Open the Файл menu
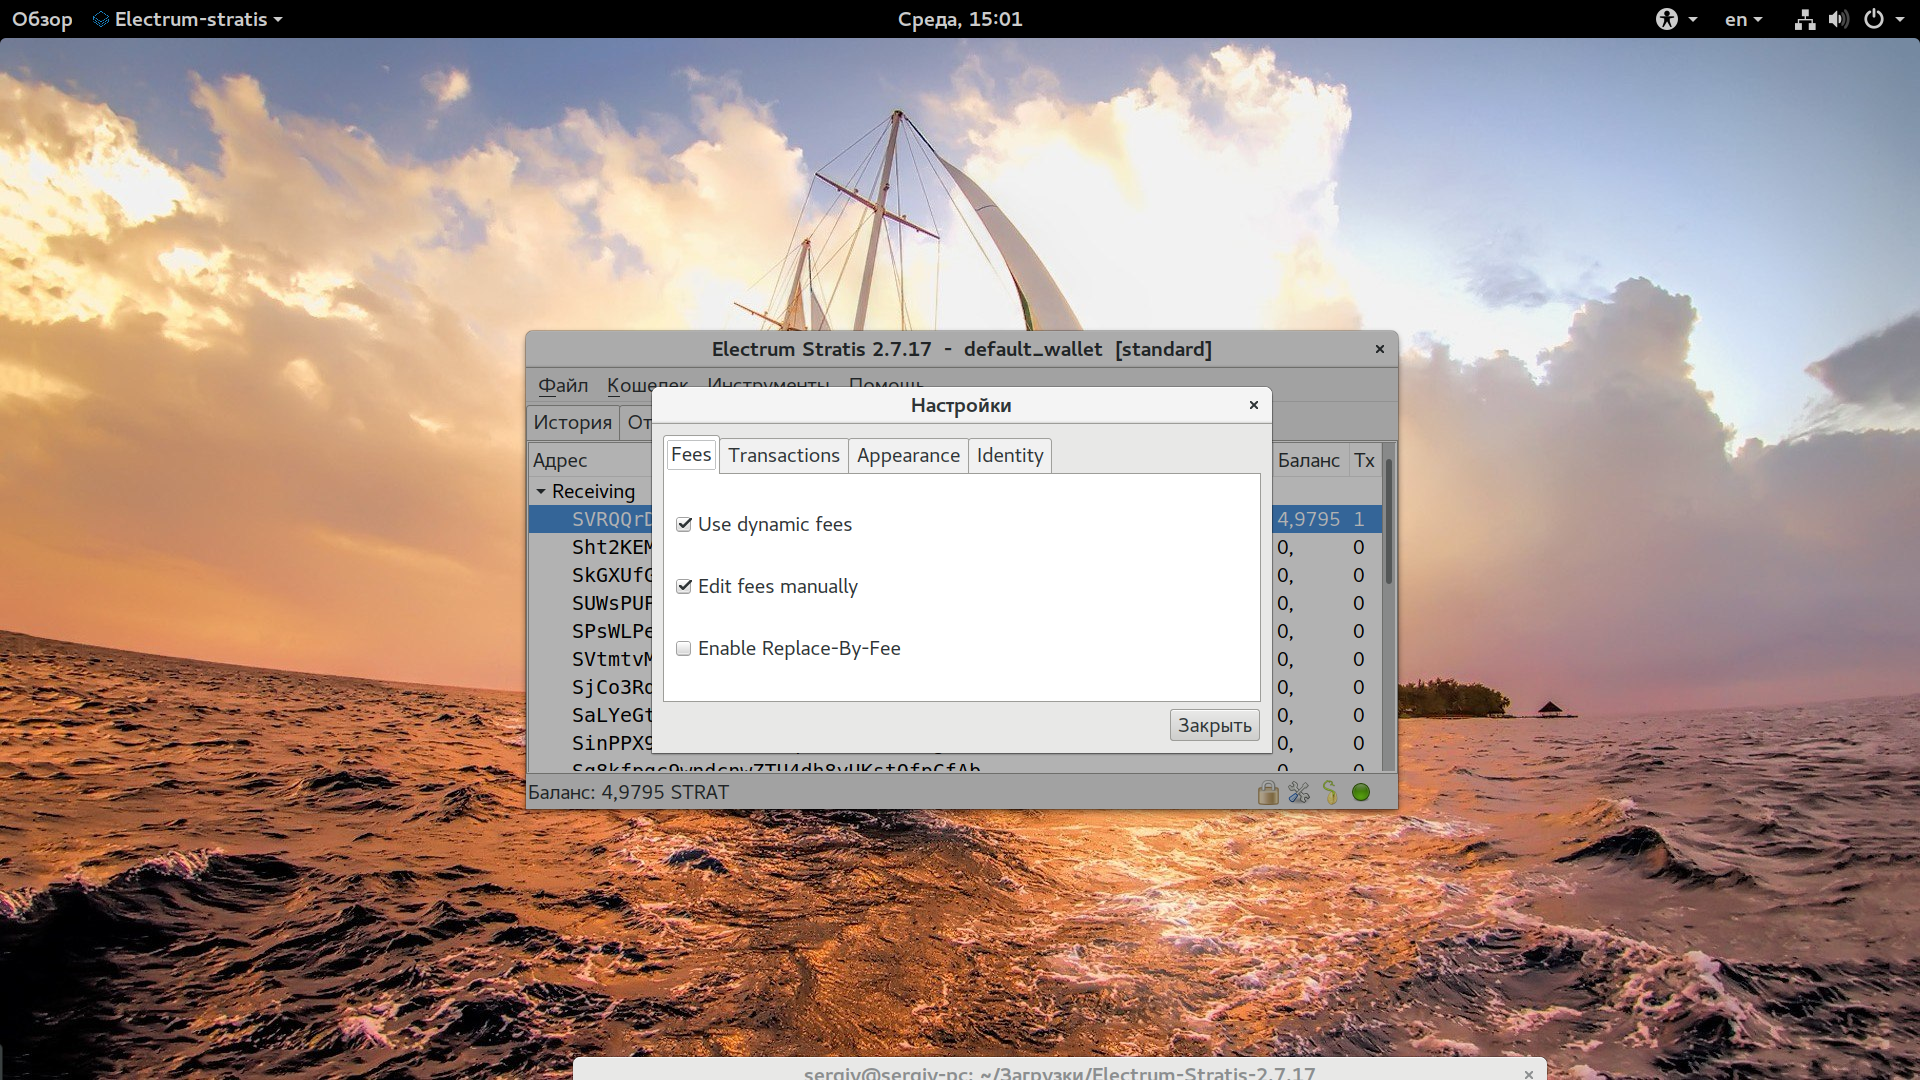 (x=563, y=382)
